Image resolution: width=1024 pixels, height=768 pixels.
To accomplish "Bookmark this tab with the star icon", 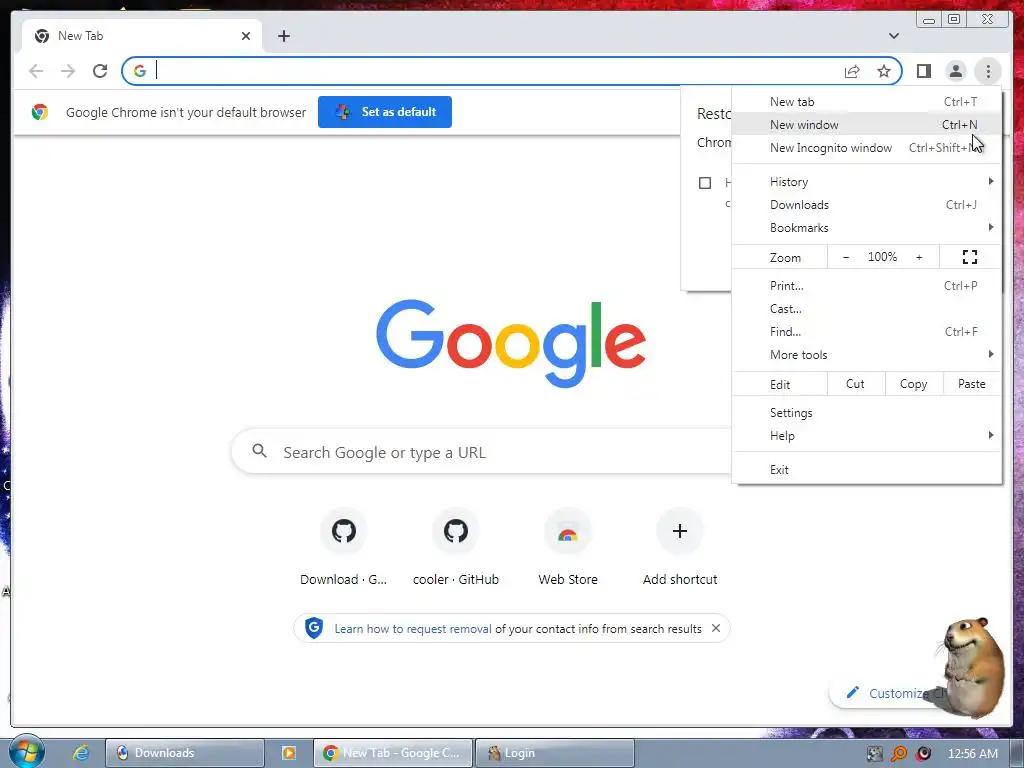I will coord(884,71).
